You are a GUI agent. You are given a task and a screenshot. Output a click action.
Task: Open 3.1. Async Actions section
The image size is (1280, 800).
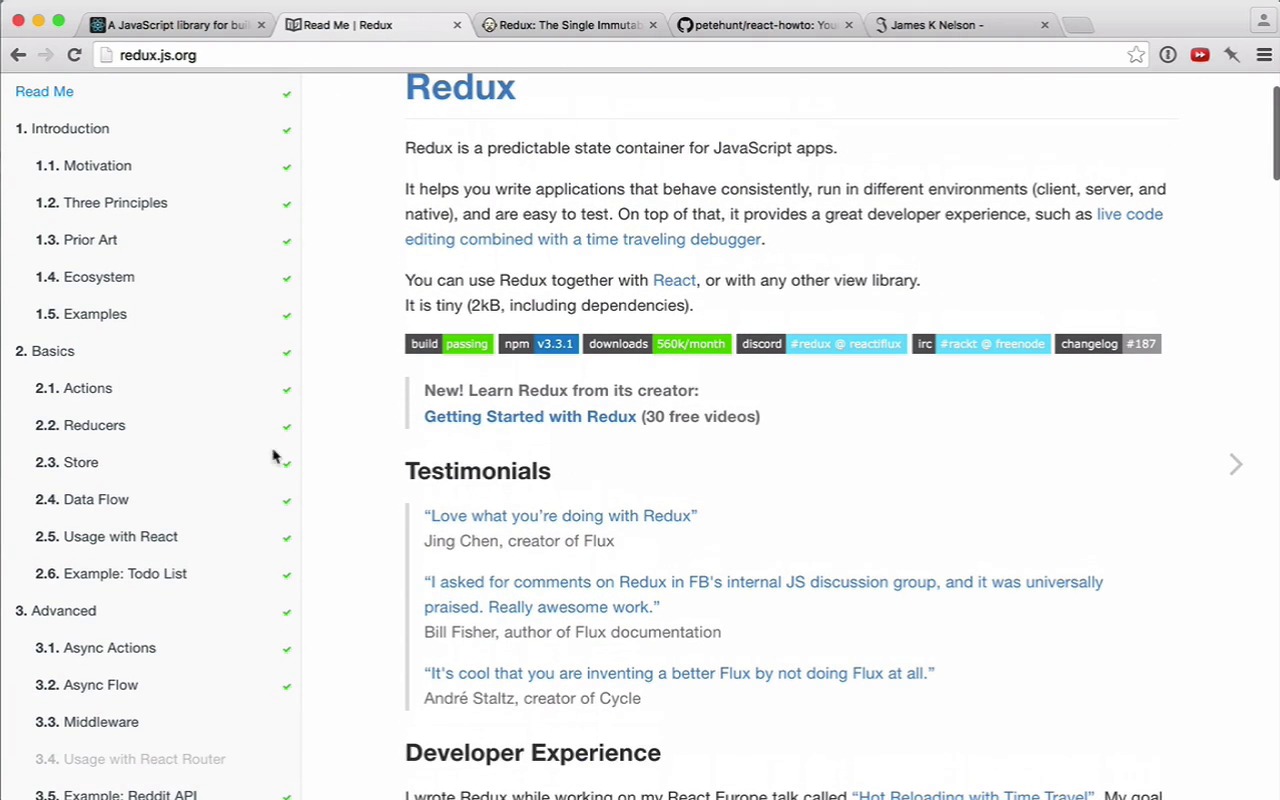coord(96,646)
